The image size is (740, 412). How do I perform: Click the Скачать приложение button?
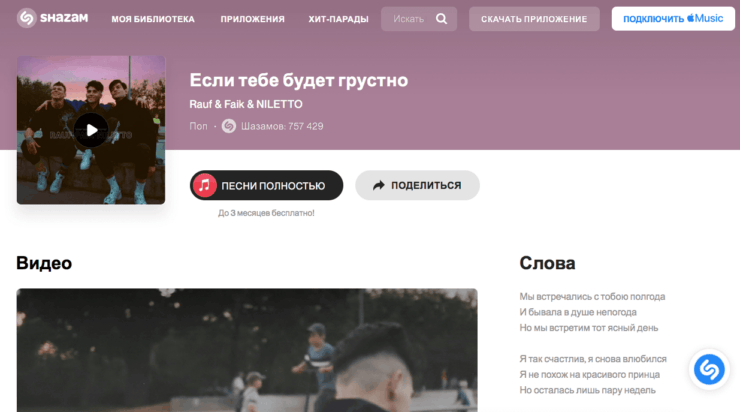click(x=534, y=19)
